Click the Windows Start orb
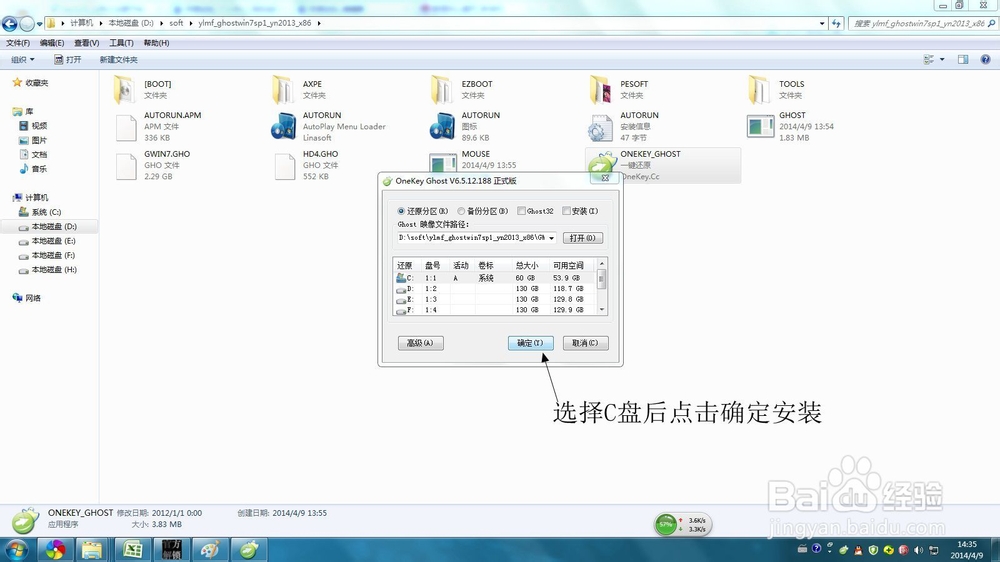This screenshot has height=562, width=1000. click(16, 549)
